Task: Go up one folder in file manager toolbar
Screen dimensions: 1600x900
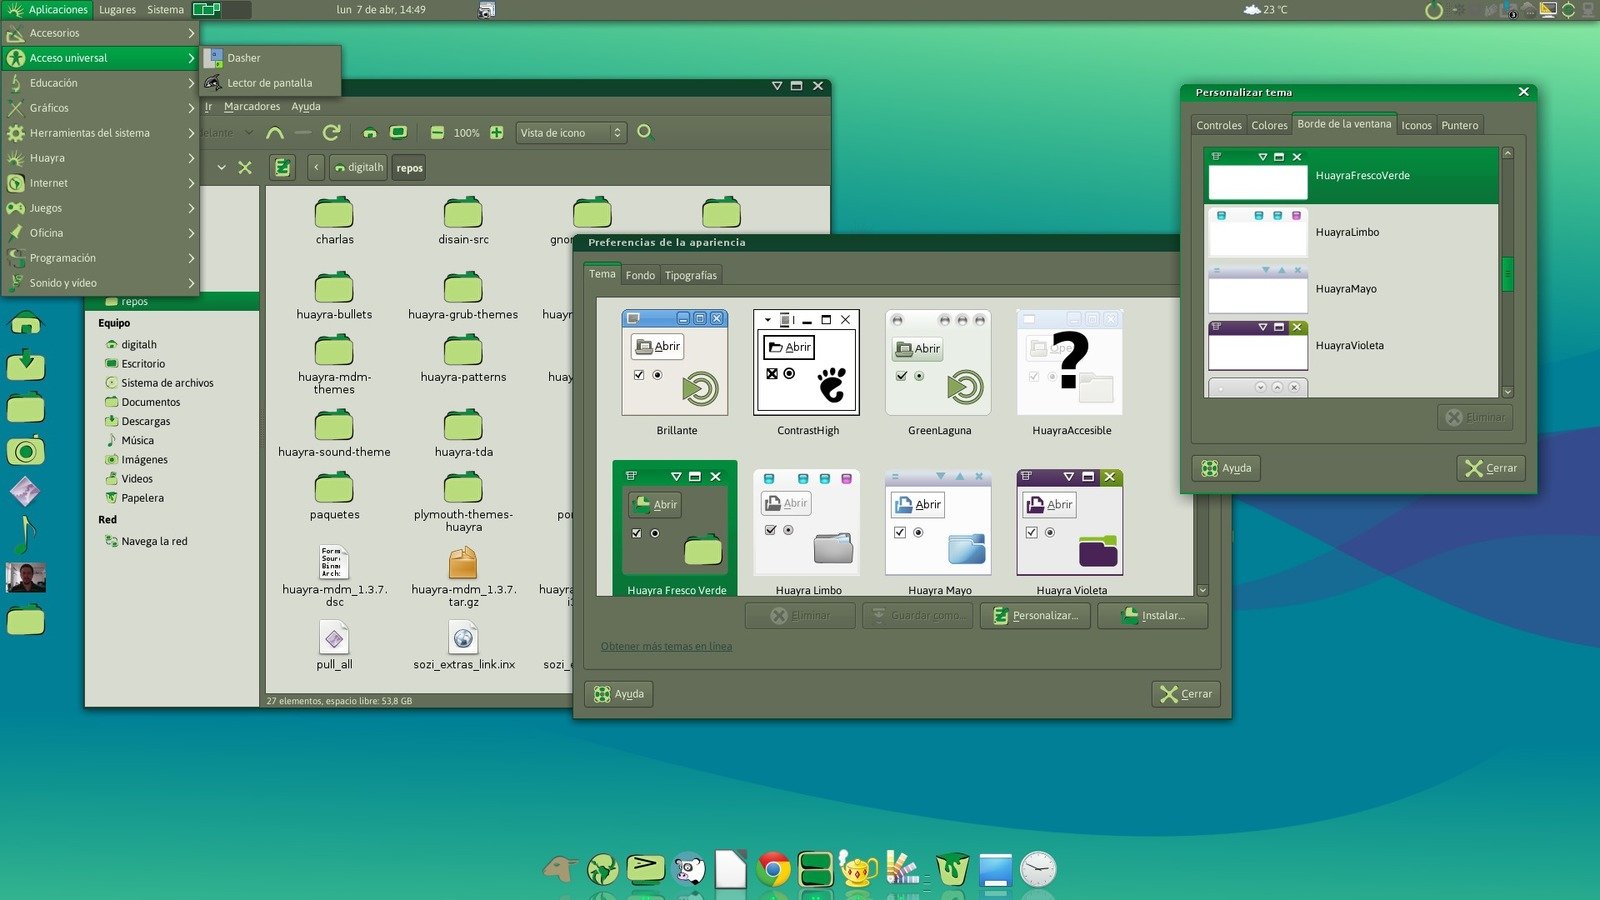Action: pyautogui.click(x=275, y=133)
